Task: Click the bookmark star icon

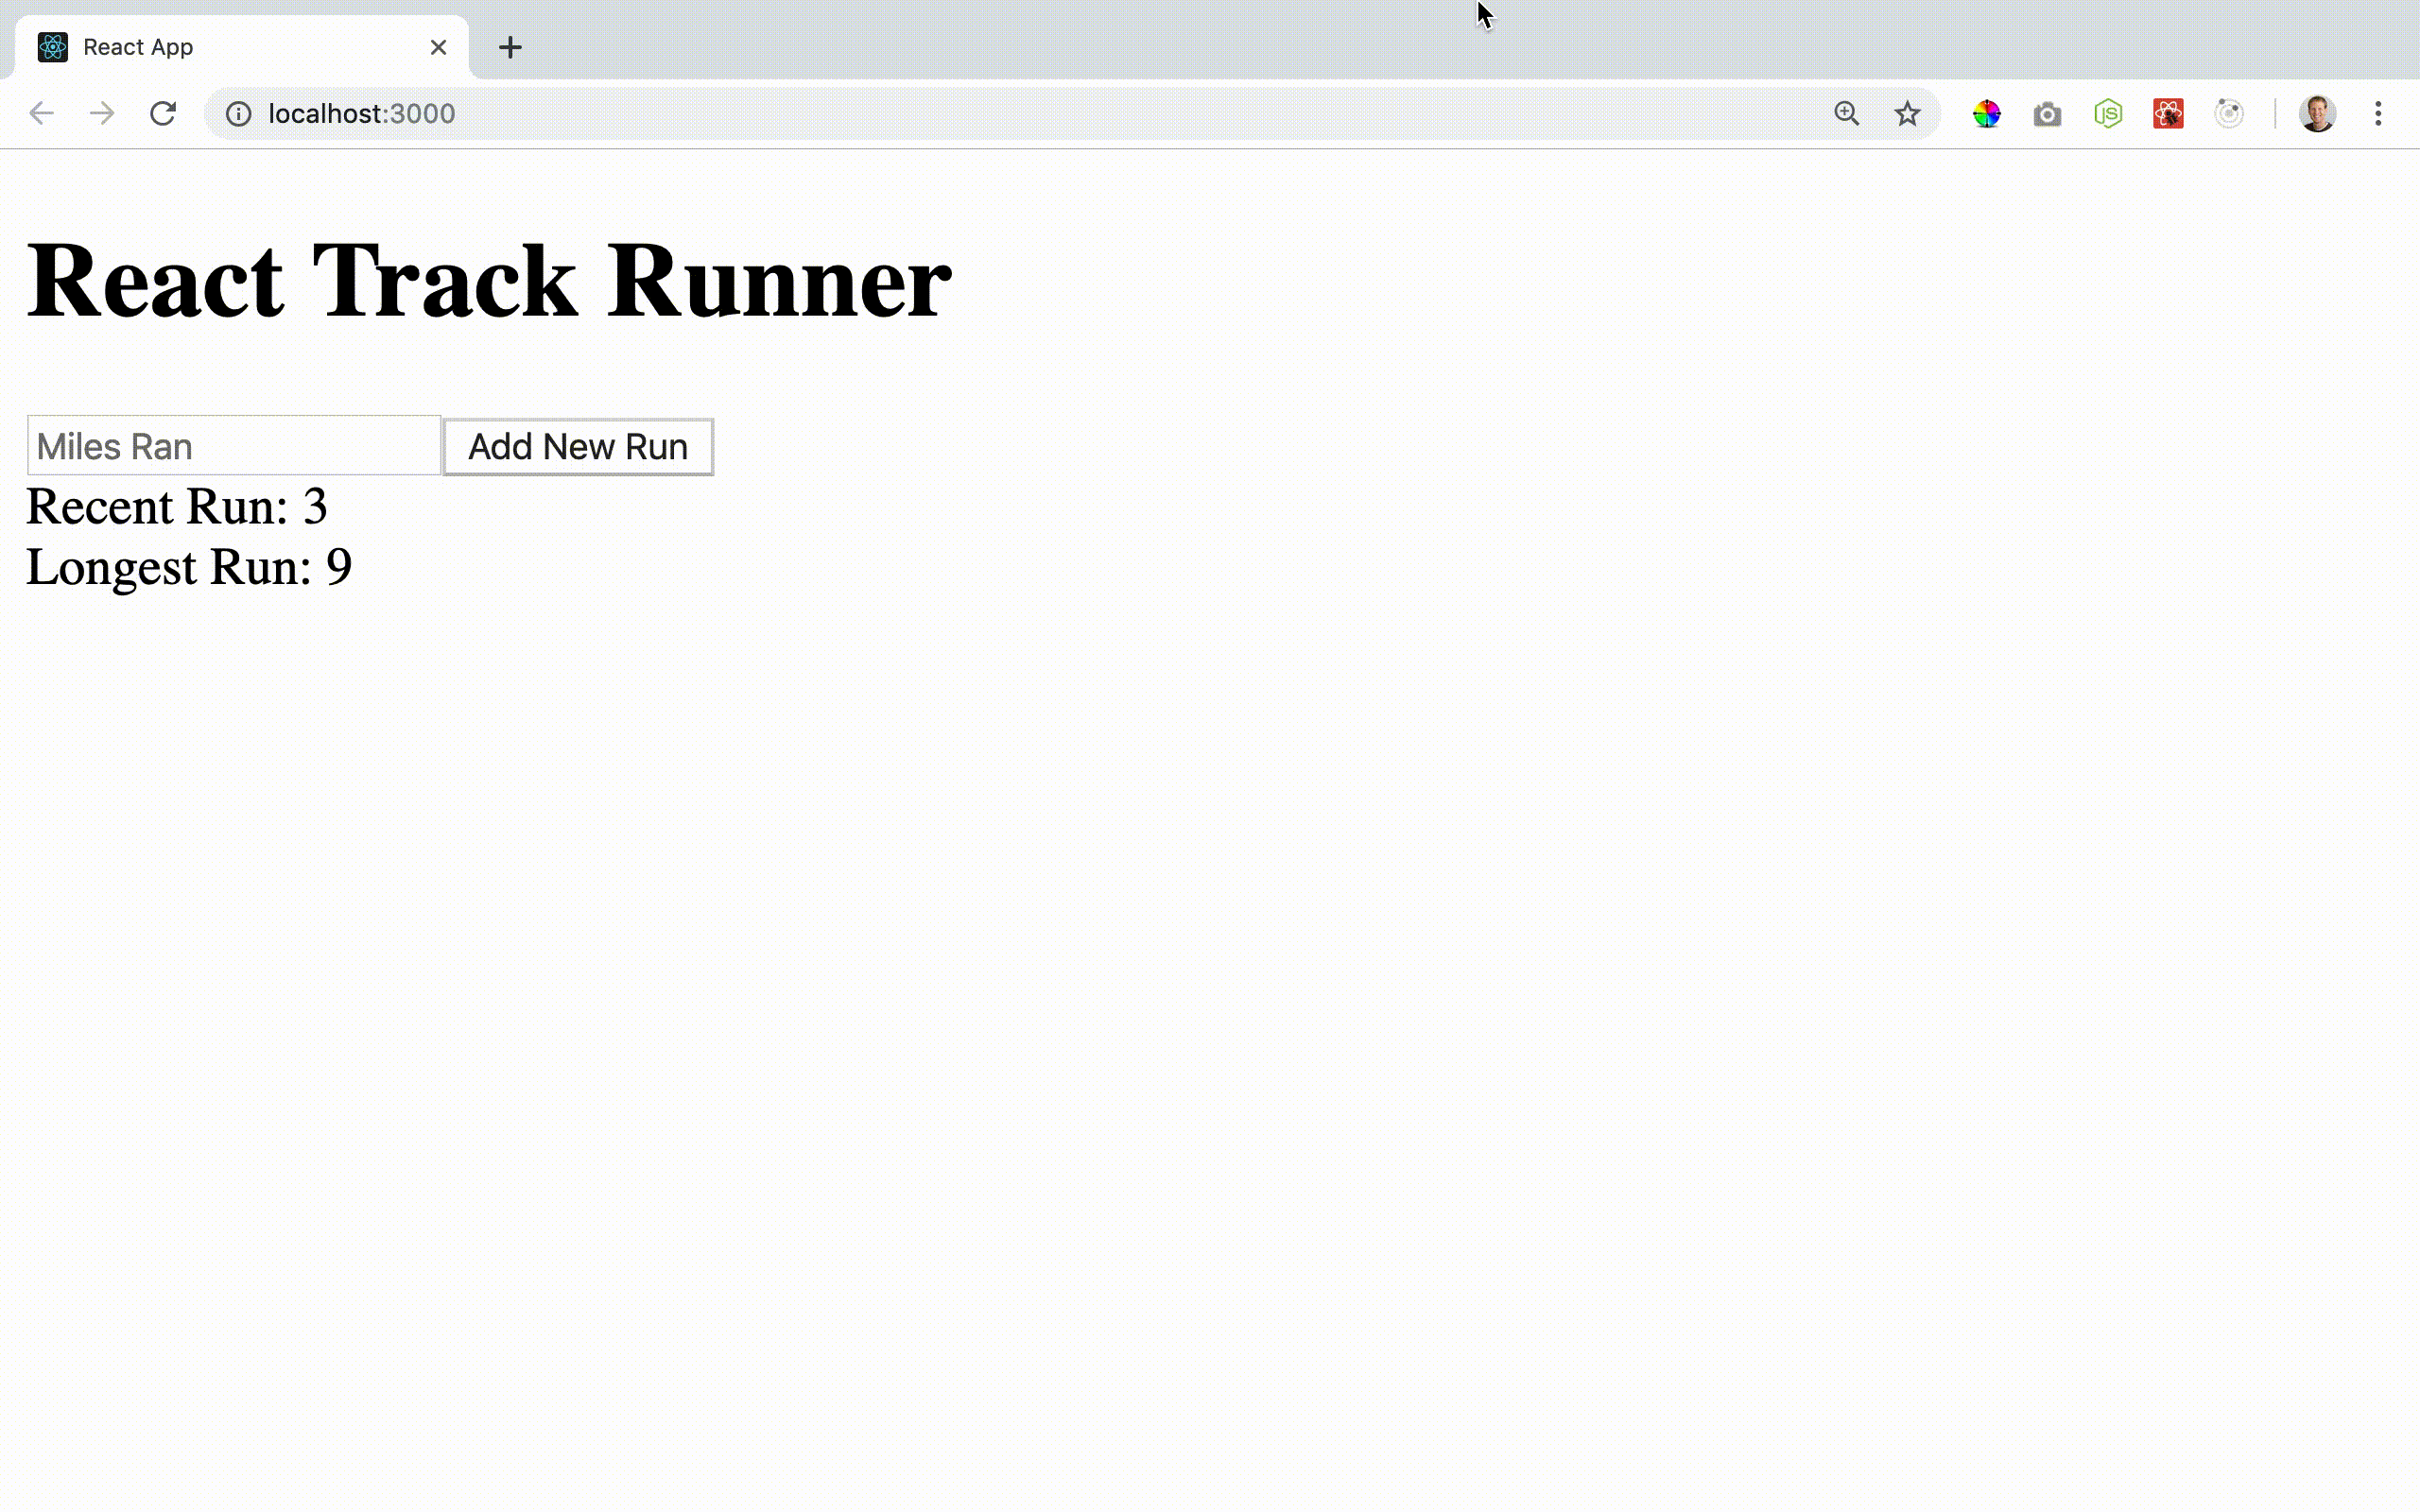Action: pyautogui.click(x=1910, y=113)
